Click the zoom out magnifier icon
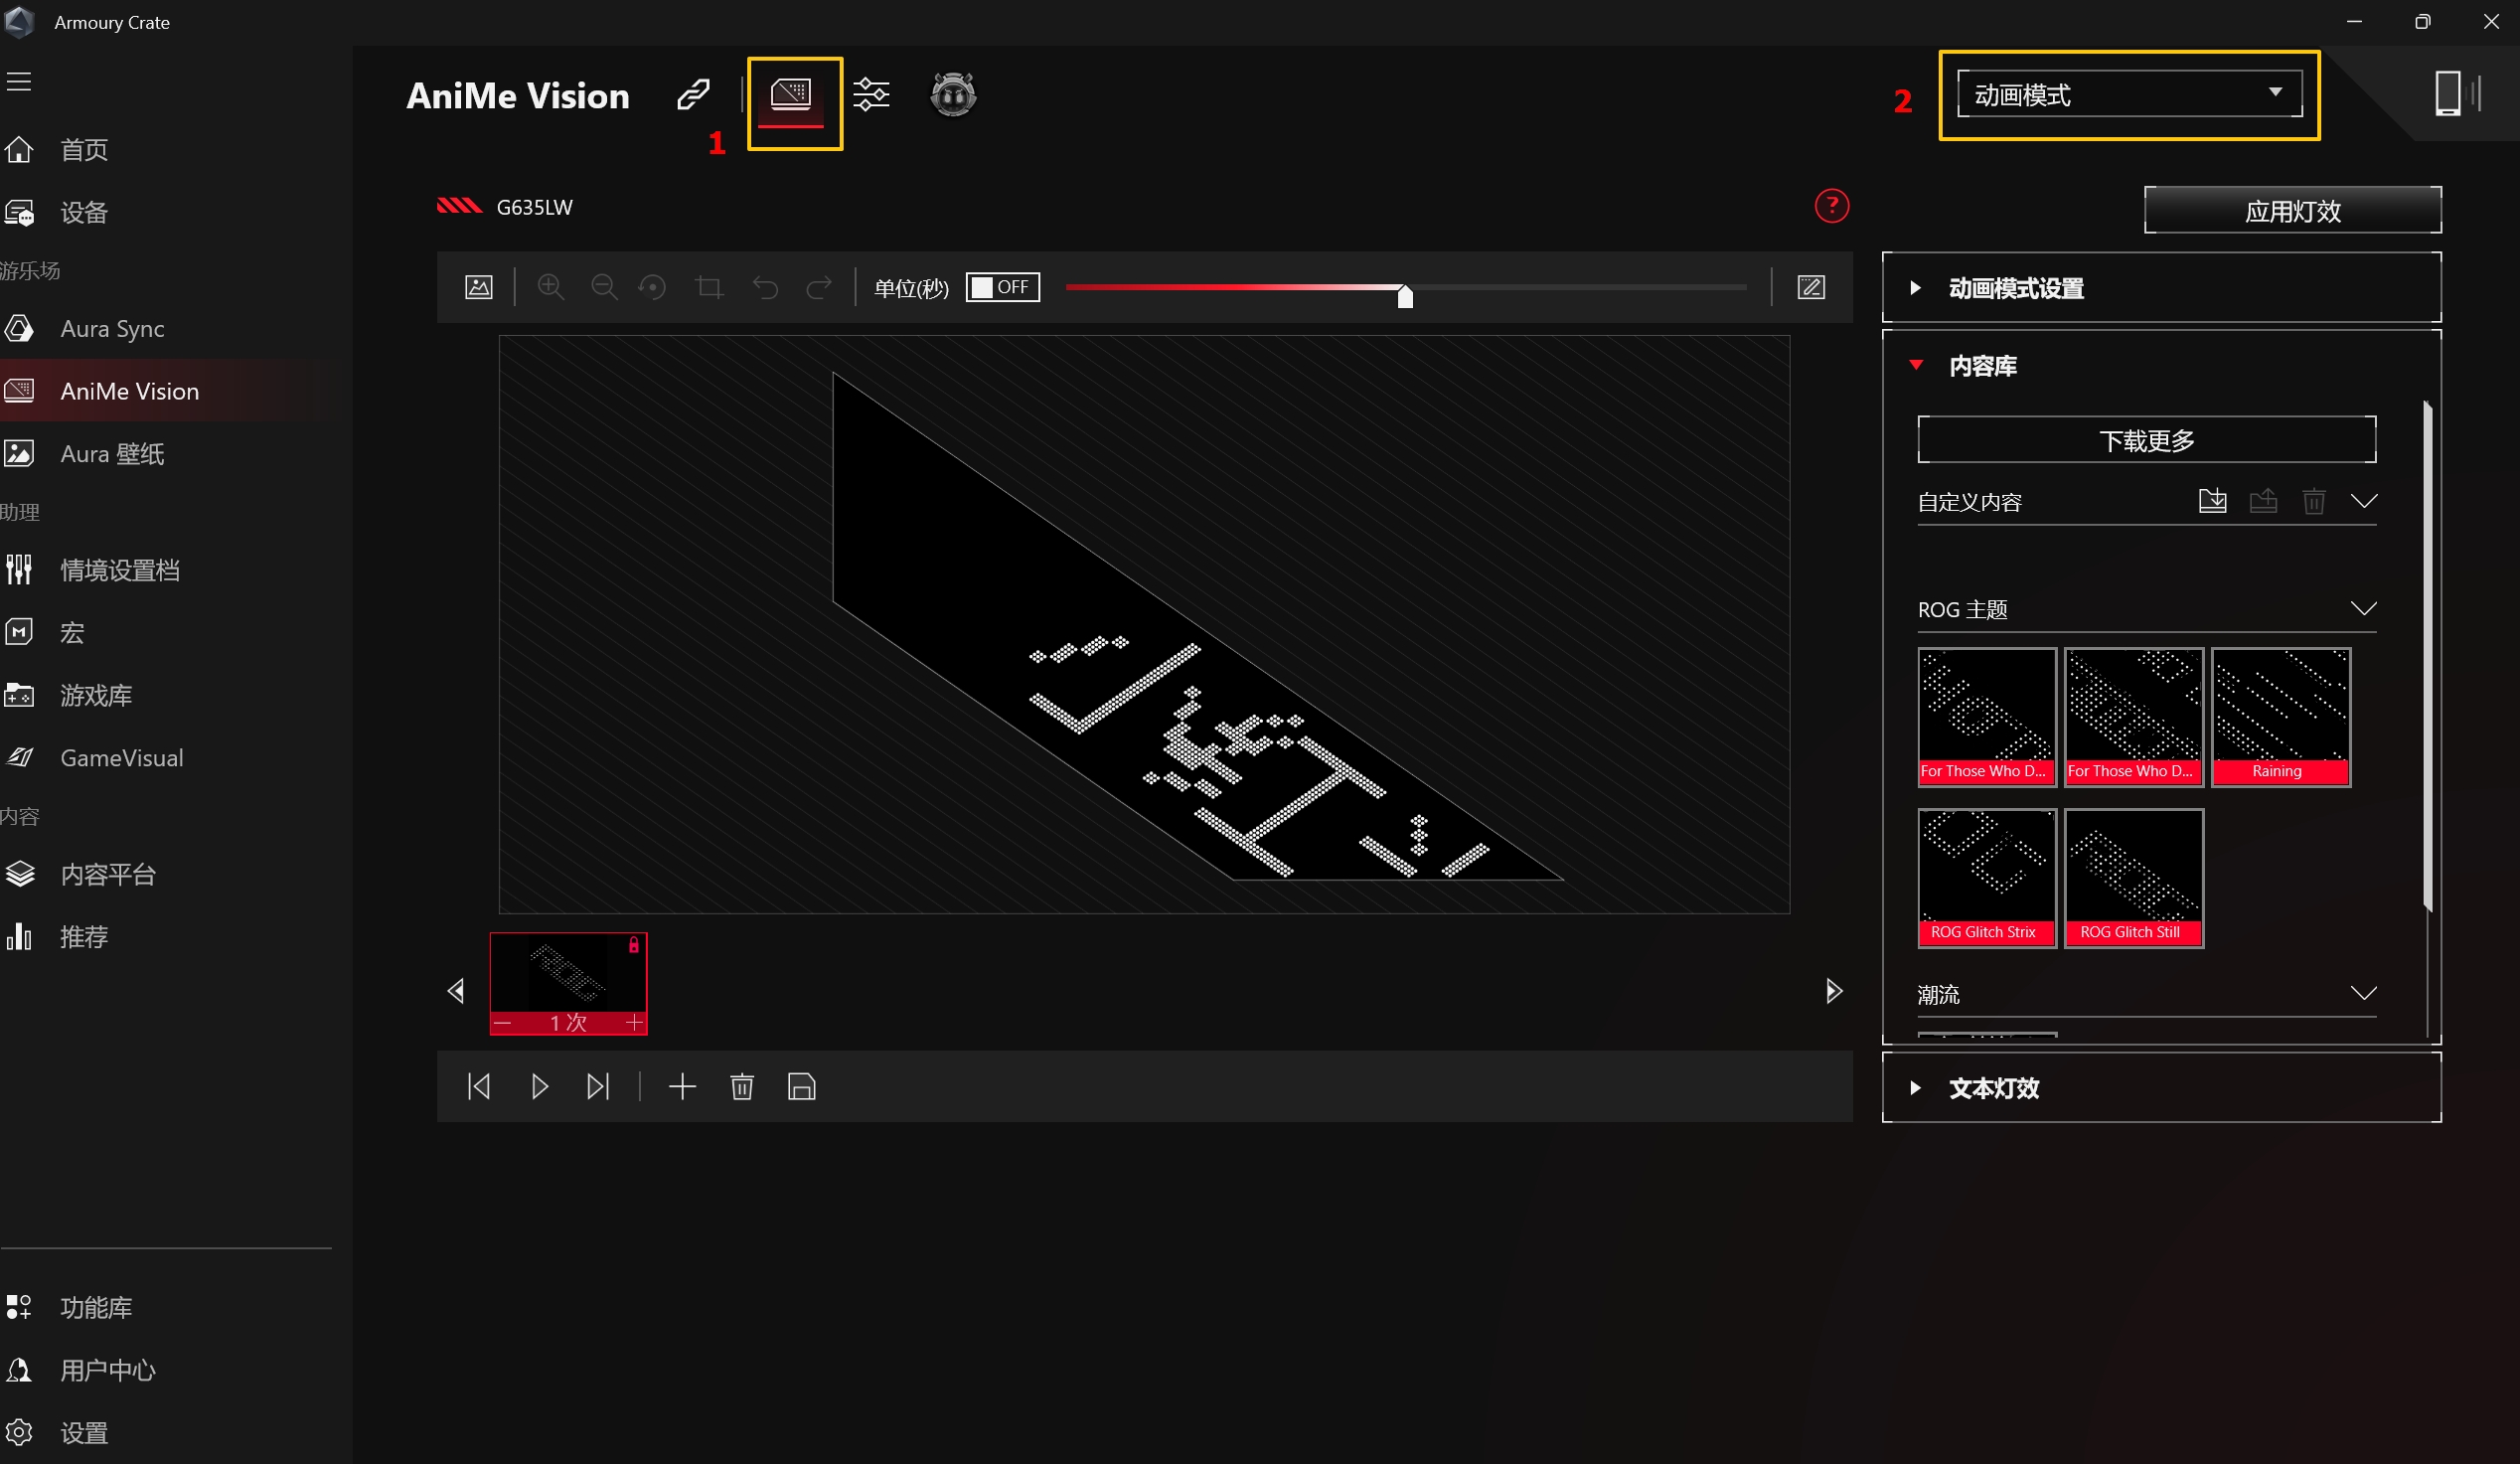2520x1464 pixels. click(604, 287)
